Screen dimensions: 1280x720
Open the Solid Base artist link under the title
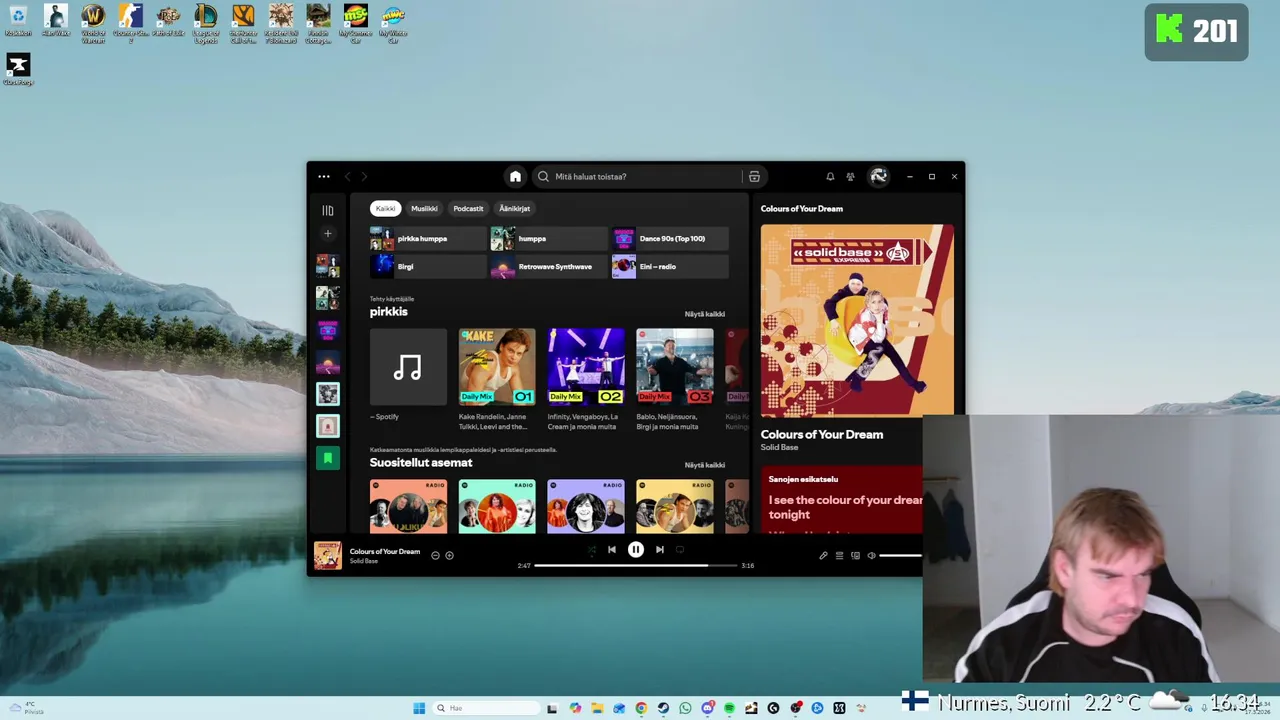tap(779, 448)
